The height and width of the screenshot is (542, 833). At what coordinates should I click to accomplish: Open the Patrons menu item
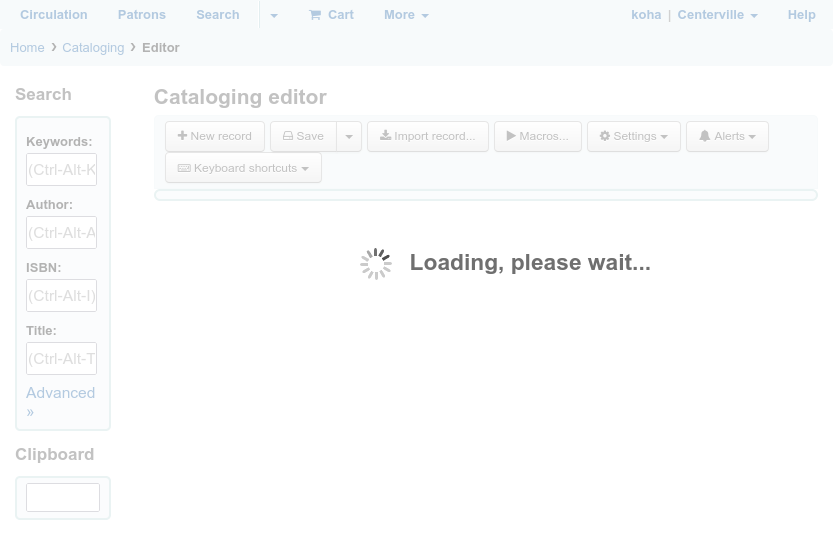coord(142,15)
